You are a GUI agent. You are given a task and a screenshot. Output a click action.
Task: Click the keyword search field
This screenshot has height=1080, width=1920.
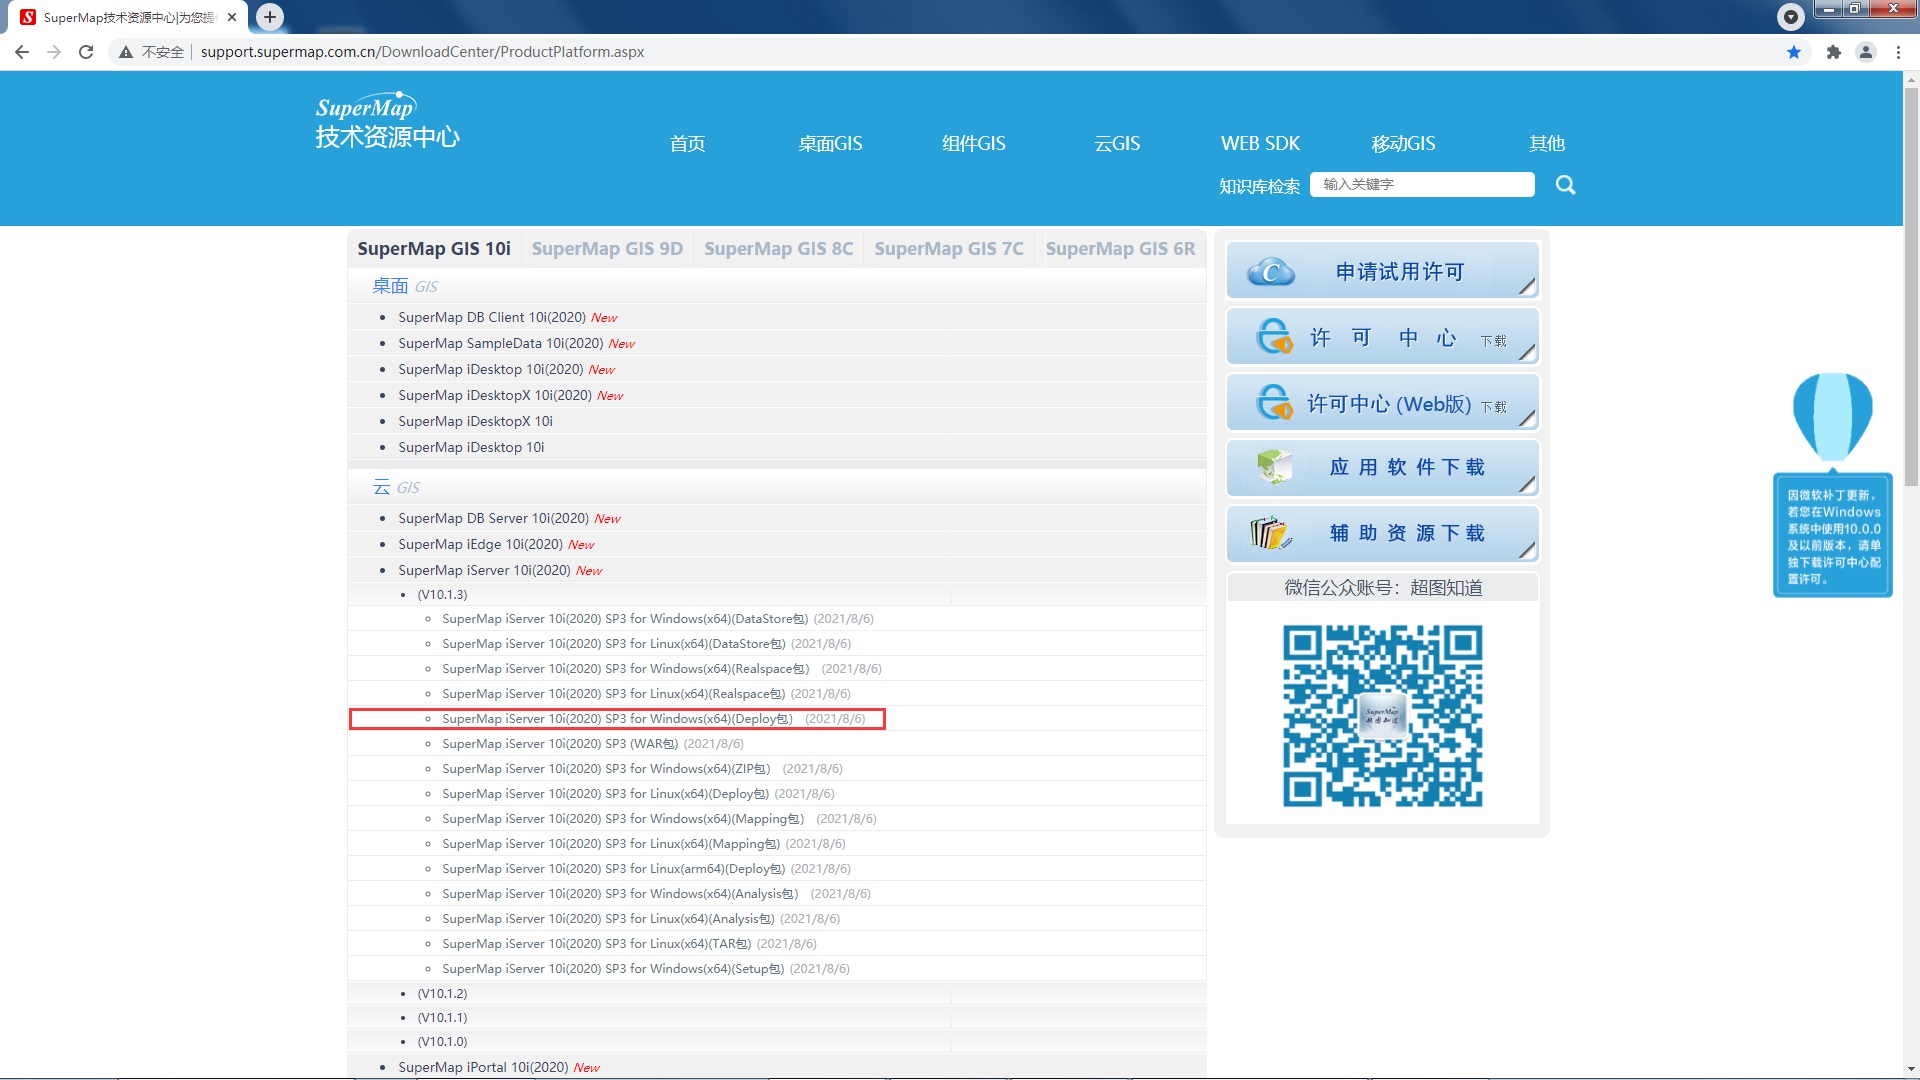point(1422,184)
